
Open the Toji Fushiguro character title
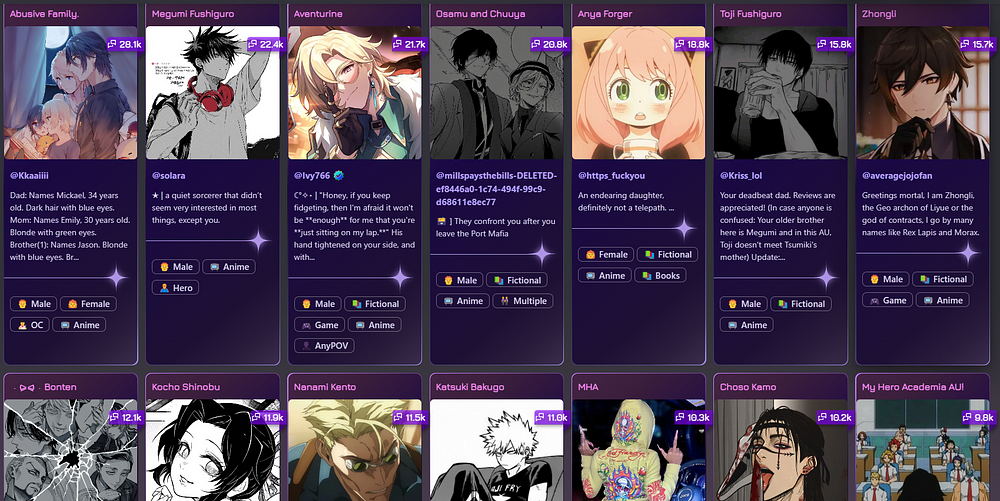tap(751, 13)
